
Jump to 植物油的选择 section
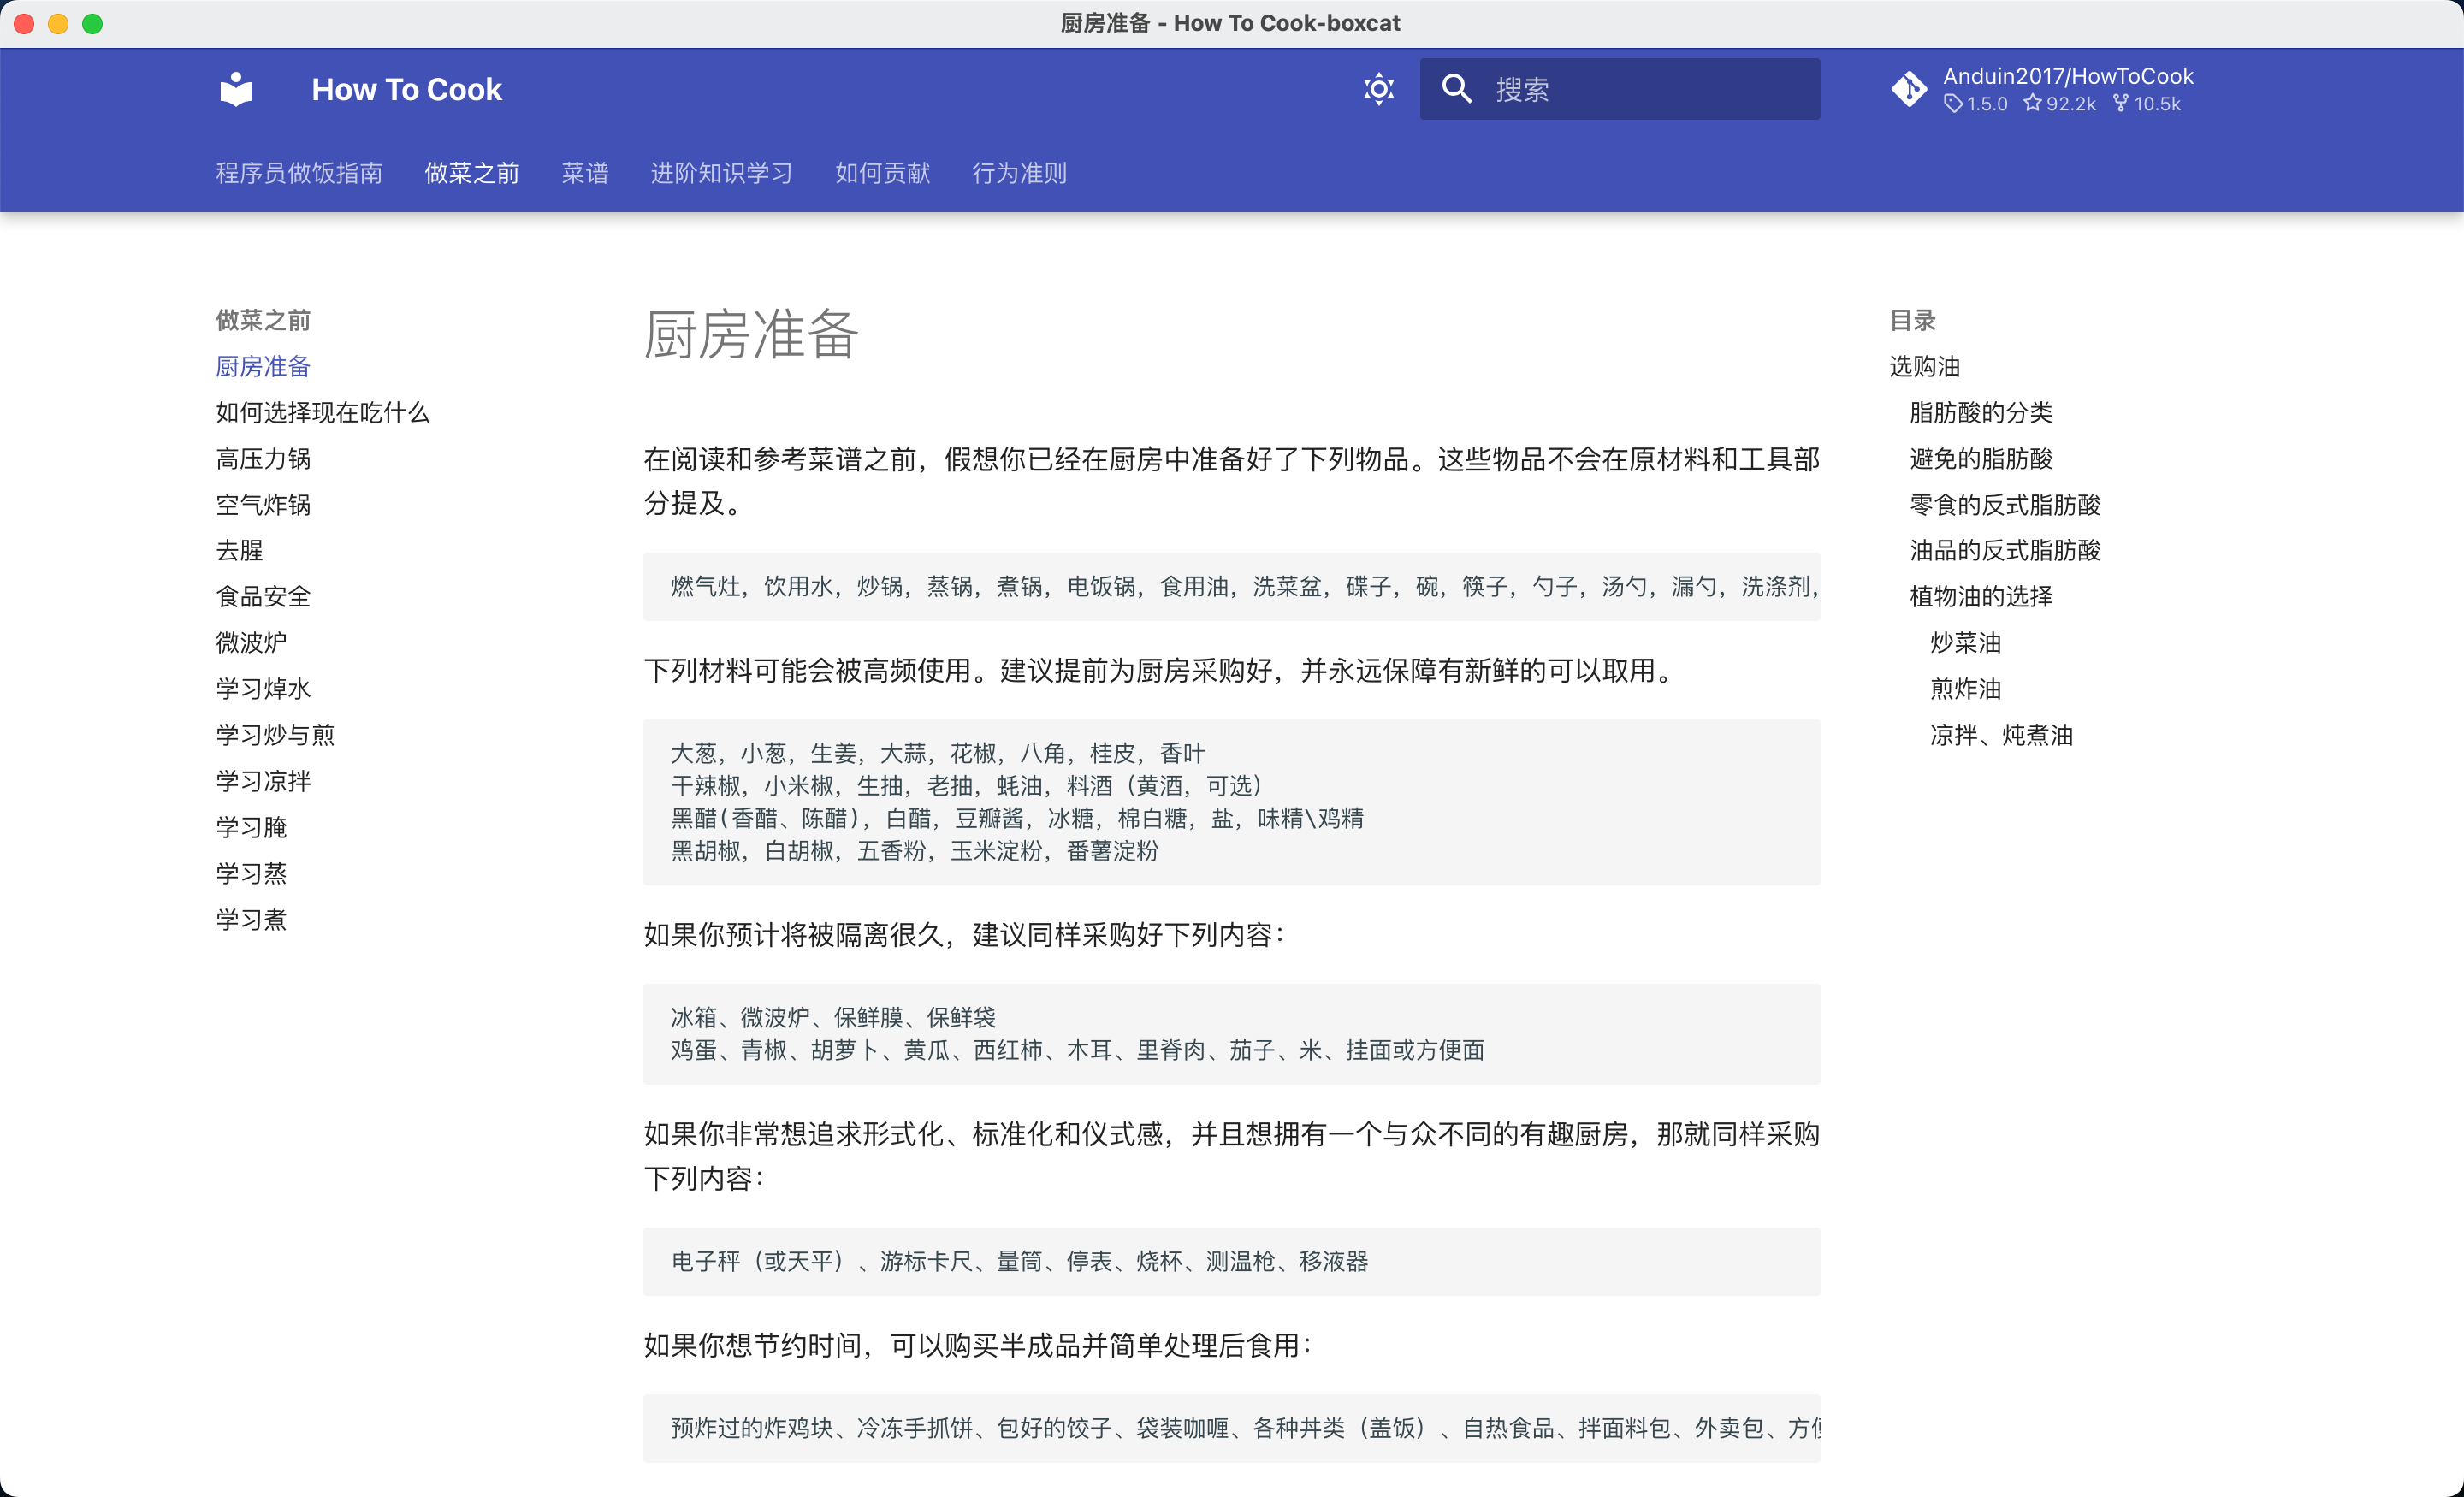[x=1980, y=597]
